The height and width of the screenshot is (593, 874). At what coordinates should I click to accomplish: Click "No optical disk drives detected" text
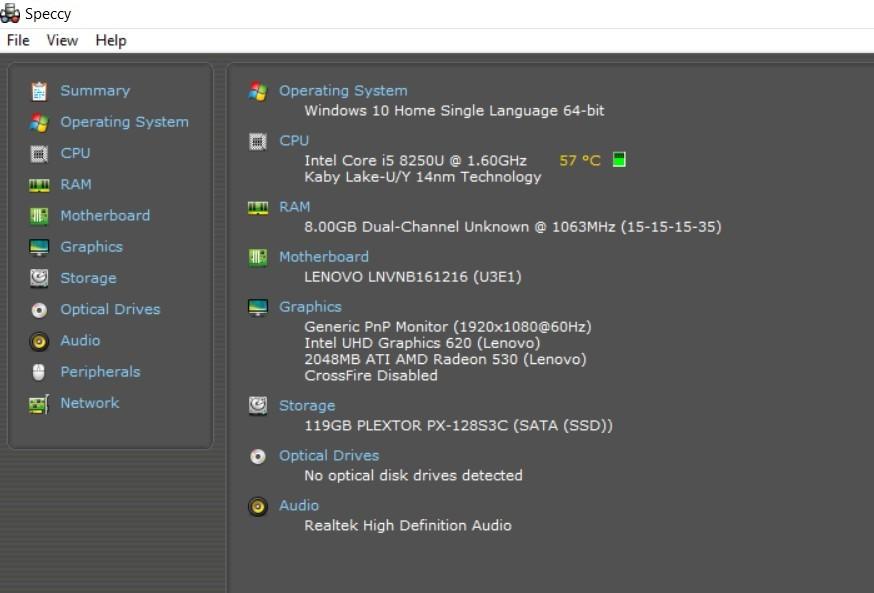413,475
